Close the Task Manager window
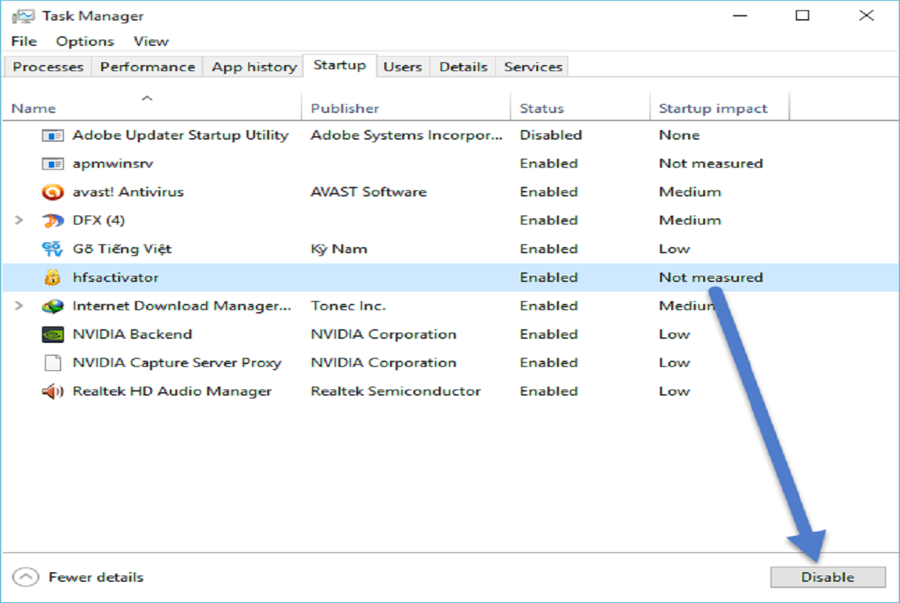This screenshot has height=603, width=900. [x=866, y=15]
